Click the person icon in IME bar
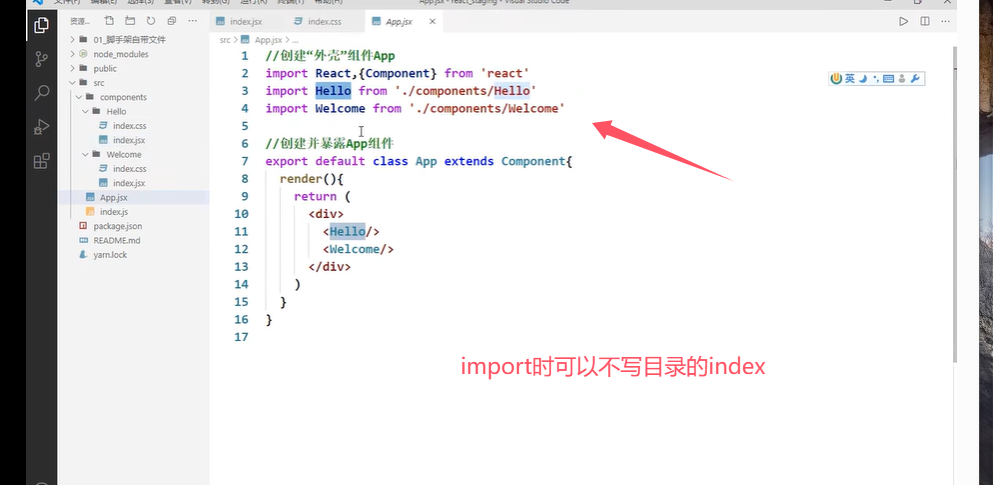 click(902, 79)
